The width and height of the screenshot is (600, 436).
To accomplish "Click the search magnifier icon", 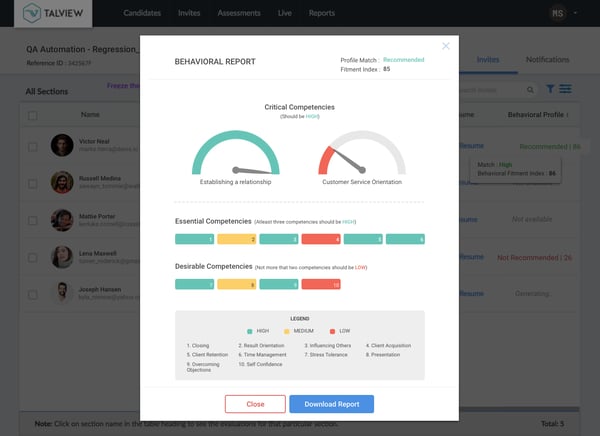I will tap(530, 90).
